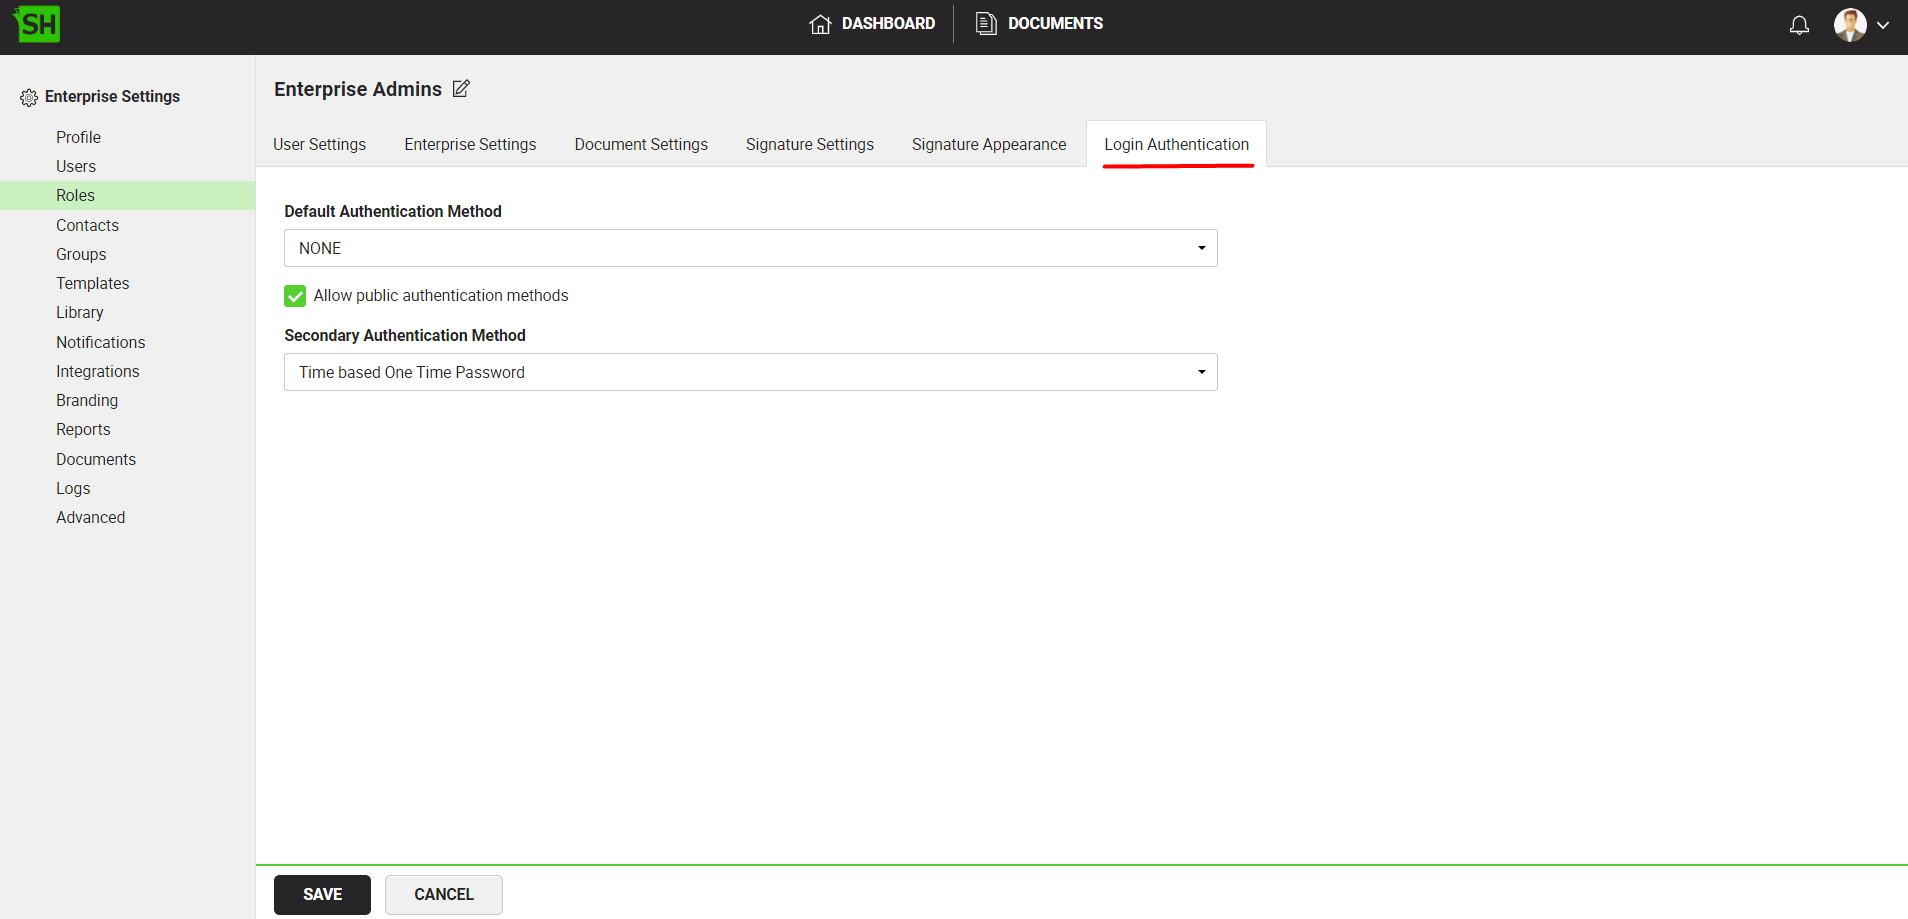The width and height of the screenshot is (1908, 919).
Task: Expand the user account menu chevron
Action: 1883,26
